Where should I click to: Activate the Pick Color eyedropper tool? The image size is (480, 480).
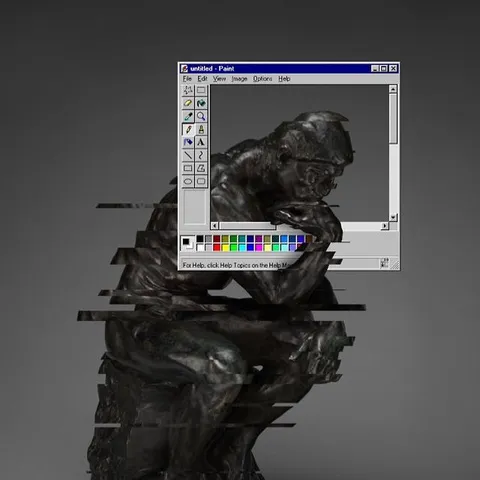click(x=188, y=116)
